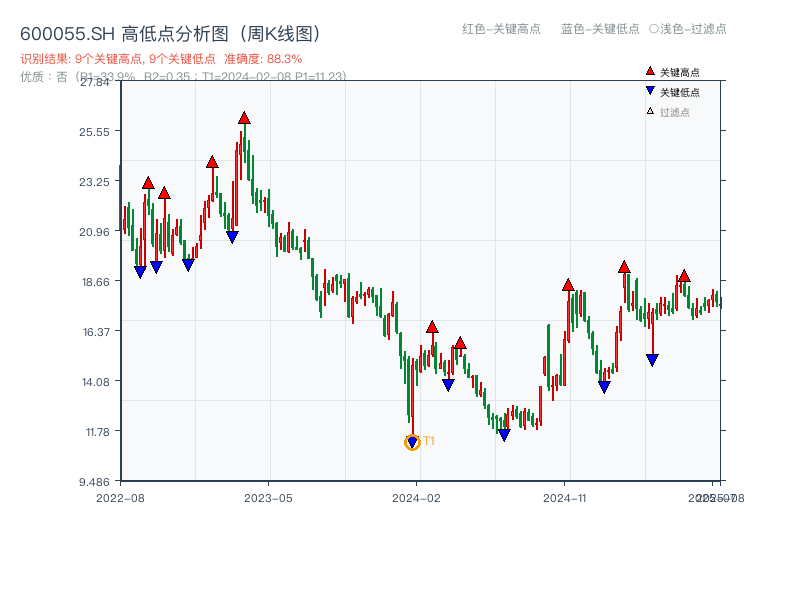Click the 2023-05 x-axis date label
800x600 pixels.
[268, 498]
